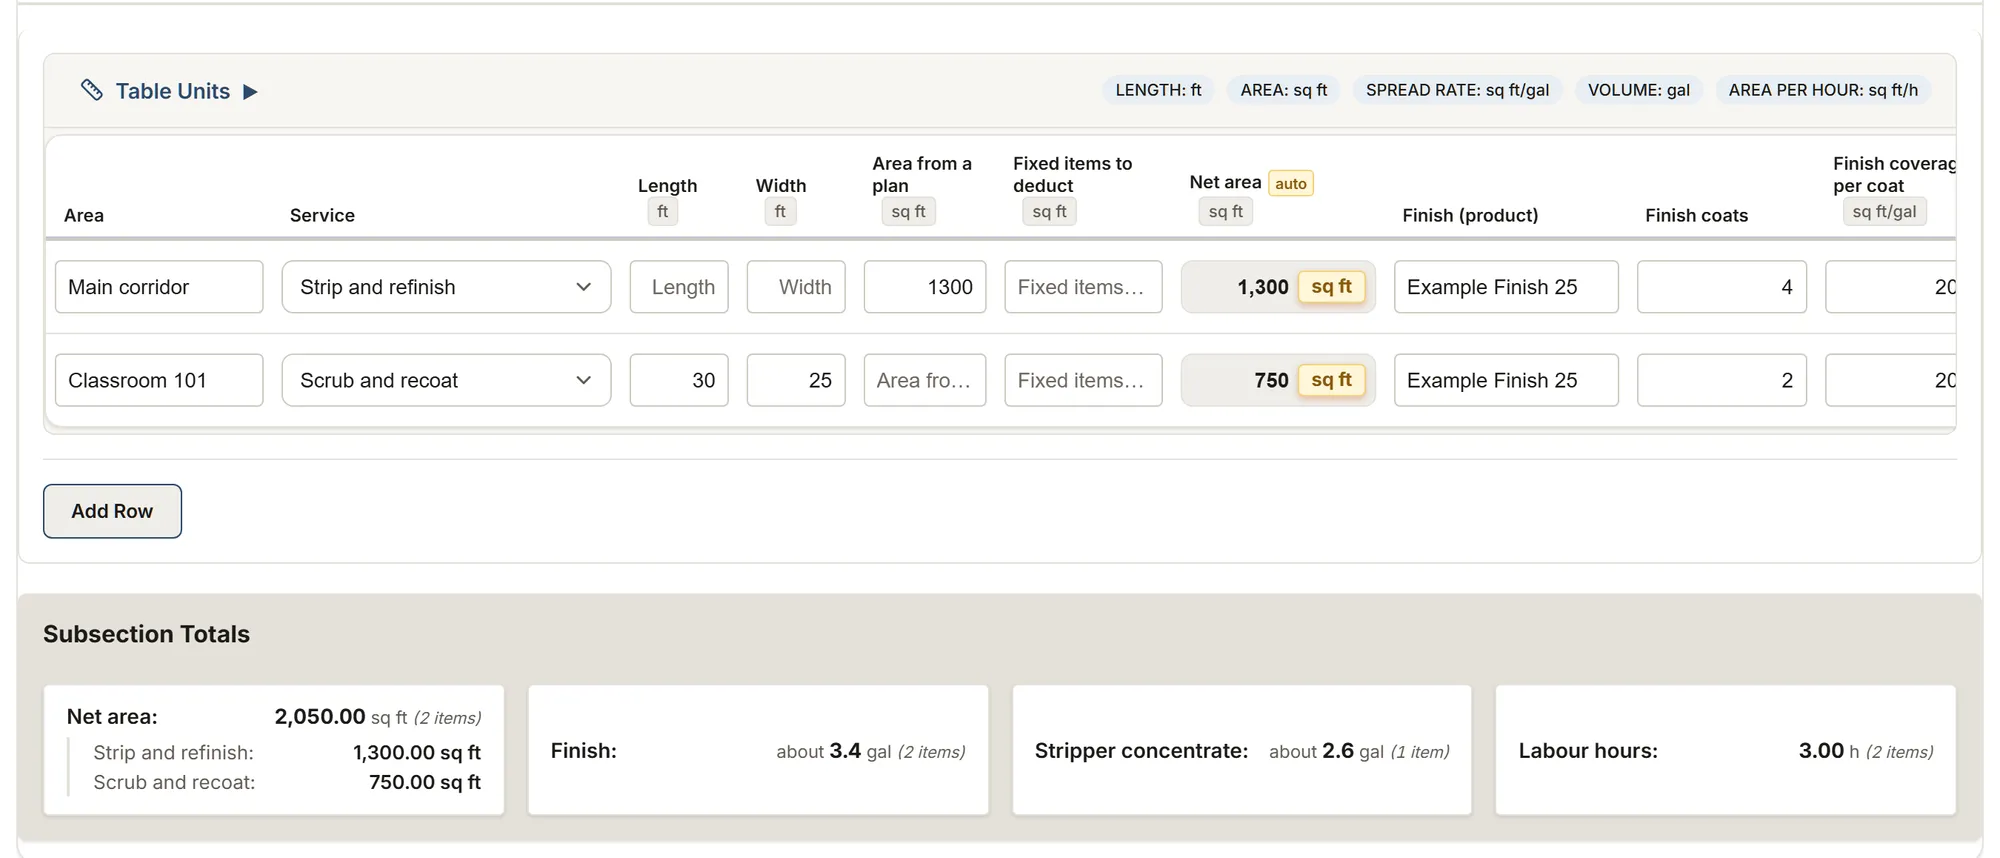Click Finish product field in Main corridor row
2000x858 pixels.
tap(1506, 287)
